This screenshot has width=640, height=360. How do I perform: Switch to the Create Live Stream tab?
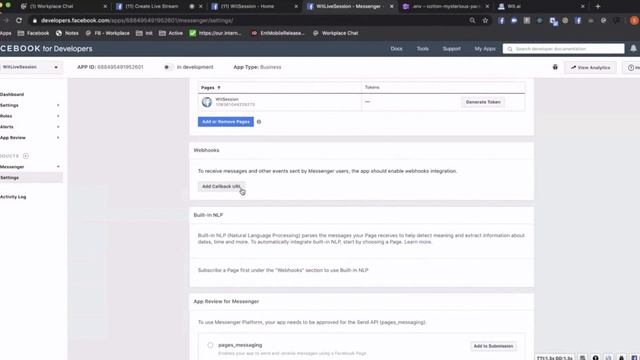pos(151,7)
